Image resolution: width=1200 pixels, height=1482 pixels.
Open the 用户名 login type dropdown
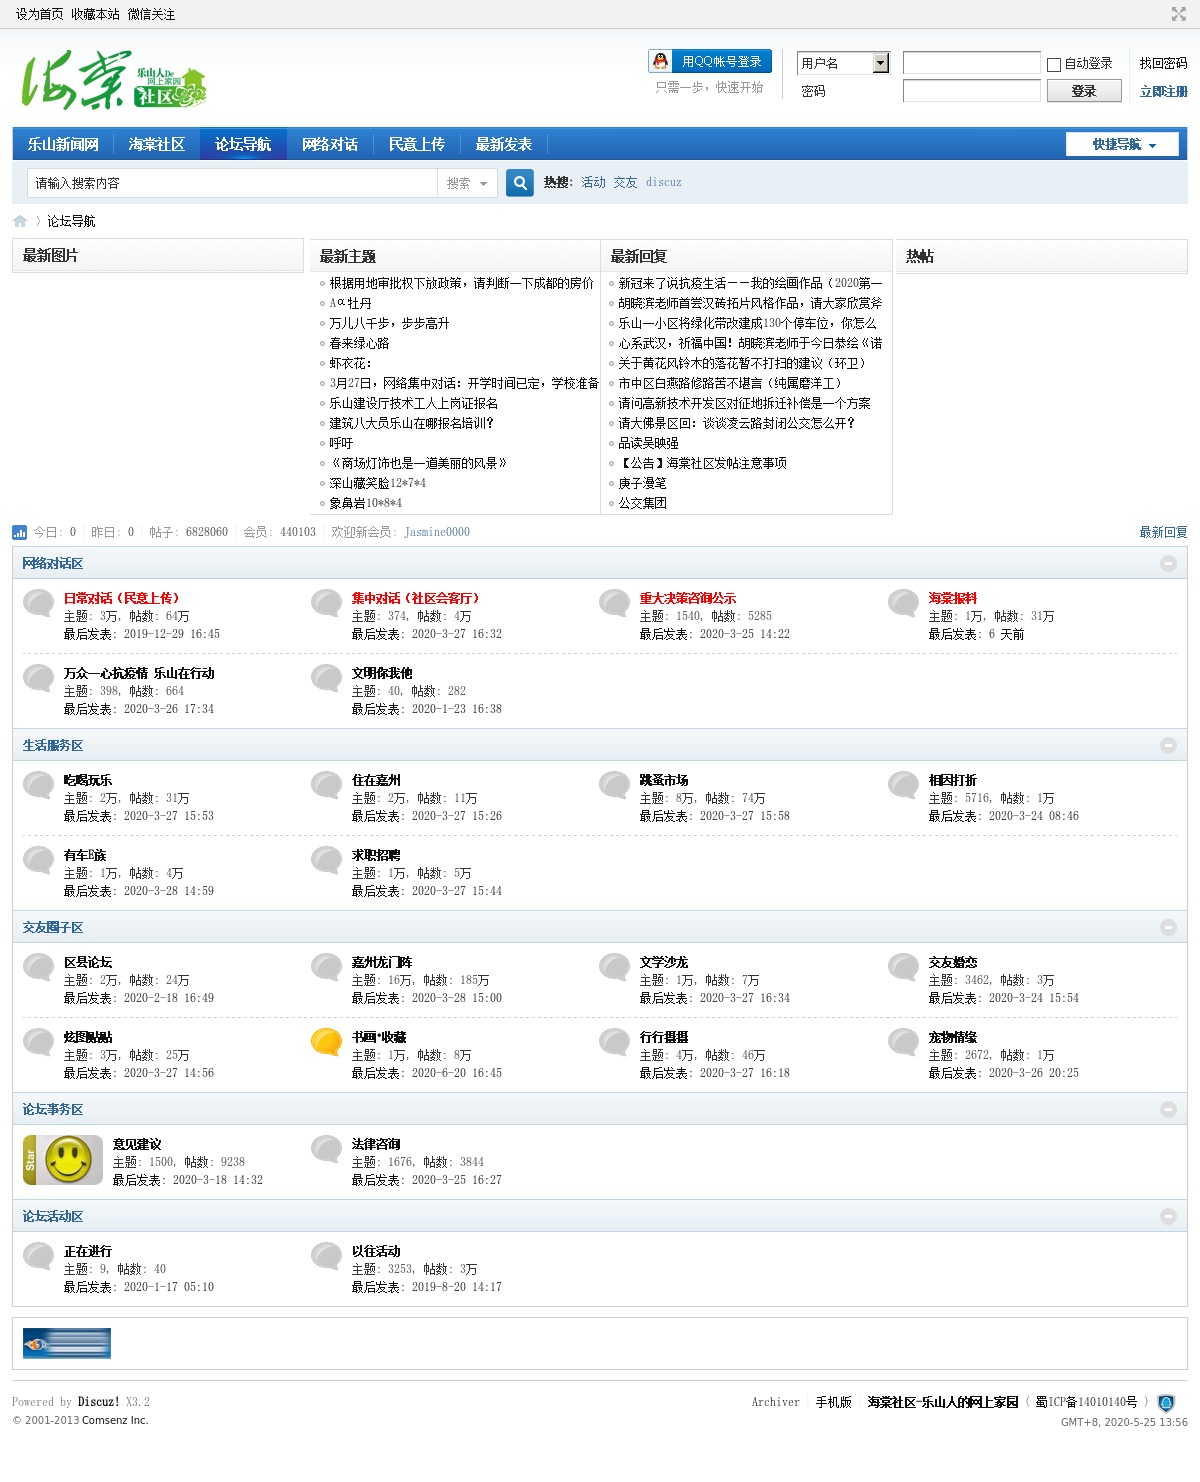(843, 63)
